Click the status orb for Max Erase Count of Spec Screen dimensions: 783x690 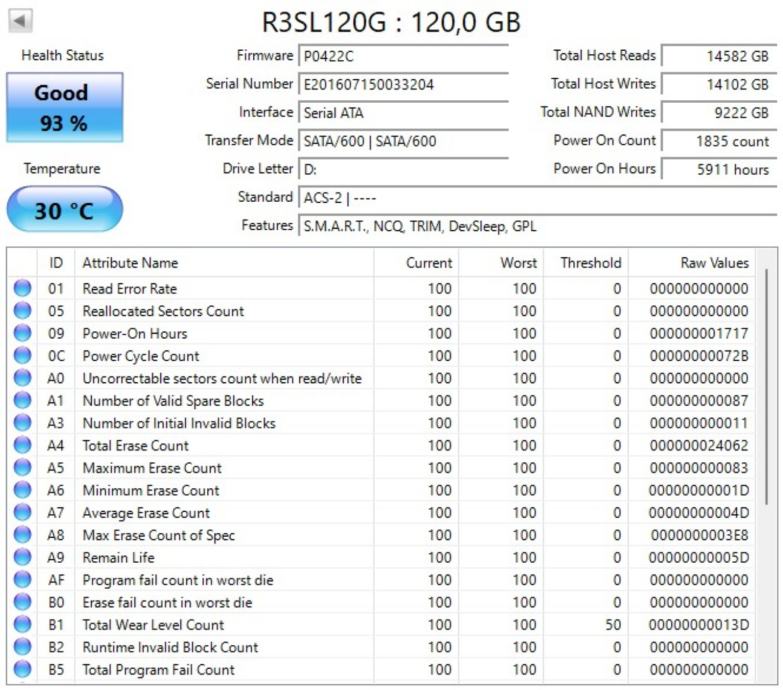[22, 535]
